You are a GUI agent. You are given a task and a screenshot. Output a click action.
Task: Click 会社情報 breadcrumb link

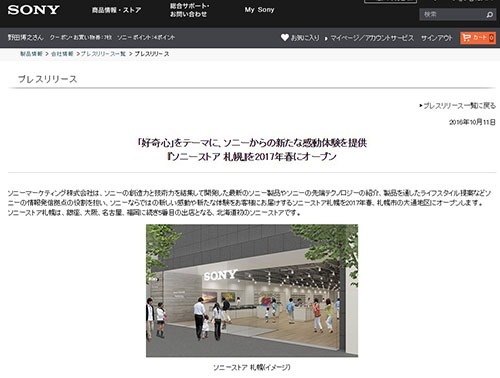pyautogui.click(x=62, y=54)
